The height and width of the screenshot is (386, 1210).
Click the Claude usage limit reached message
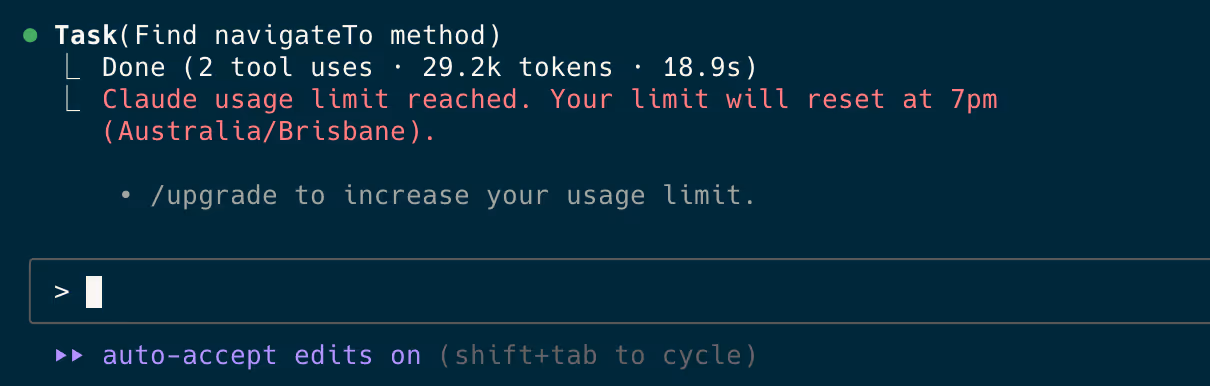pyautogui.click(x=550, y=116)
